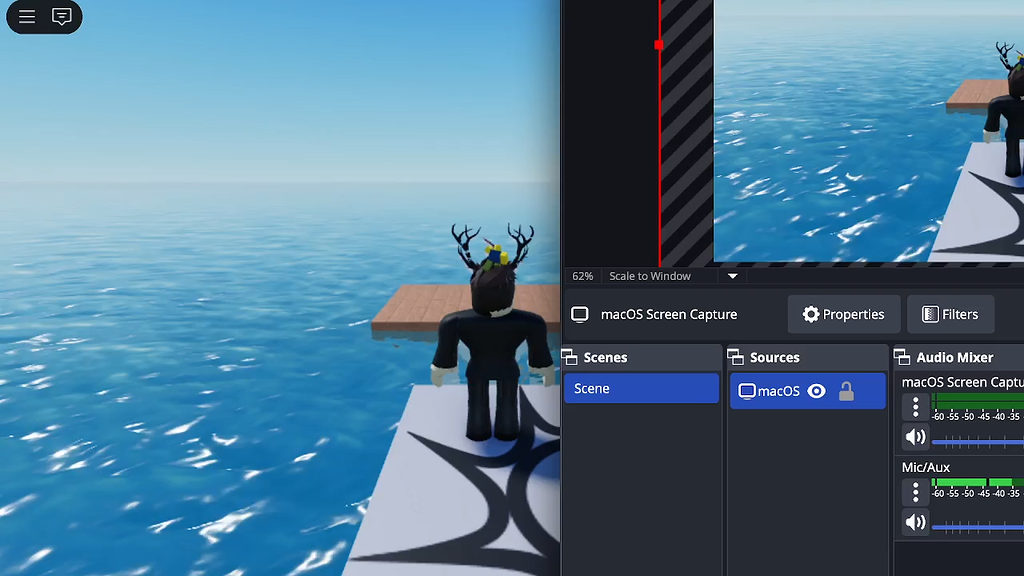Viewport: 1024px width, 576px height.
Task: Mute the macOS Screen Capture audio
Action: (916, 437)
